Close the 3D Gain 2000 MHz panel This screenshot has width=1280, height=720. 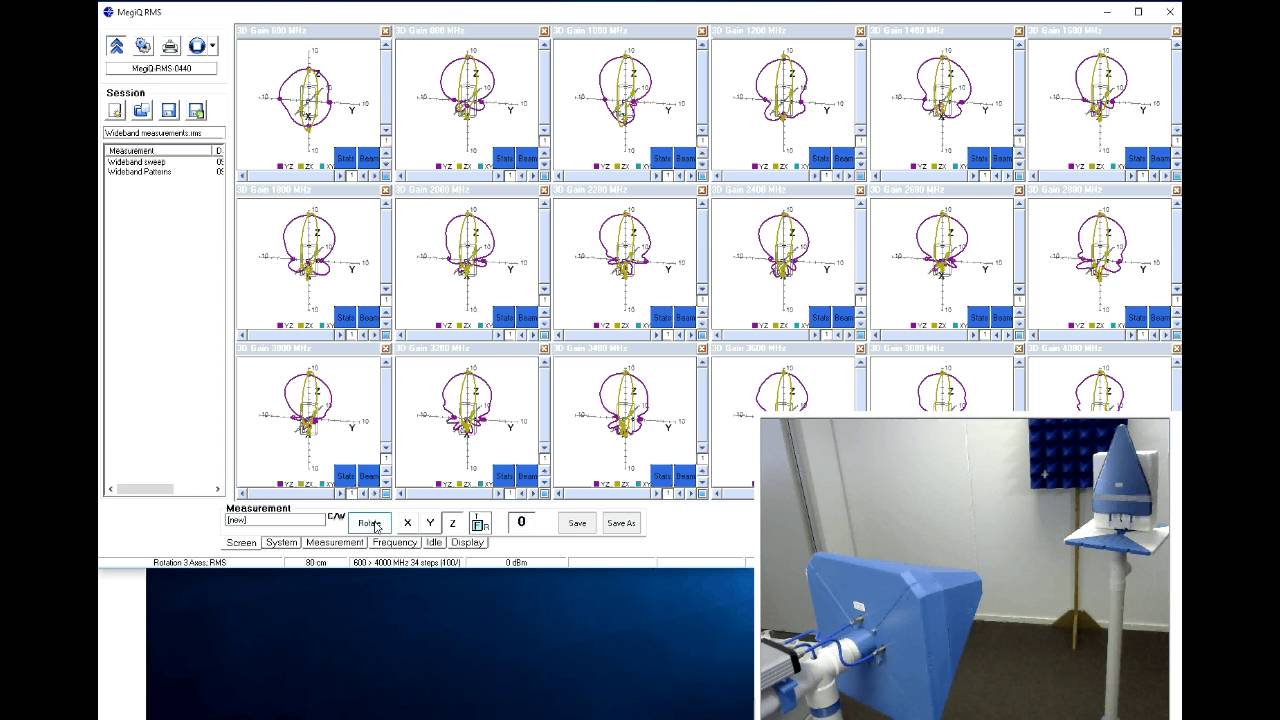click(x=545, y=190)
